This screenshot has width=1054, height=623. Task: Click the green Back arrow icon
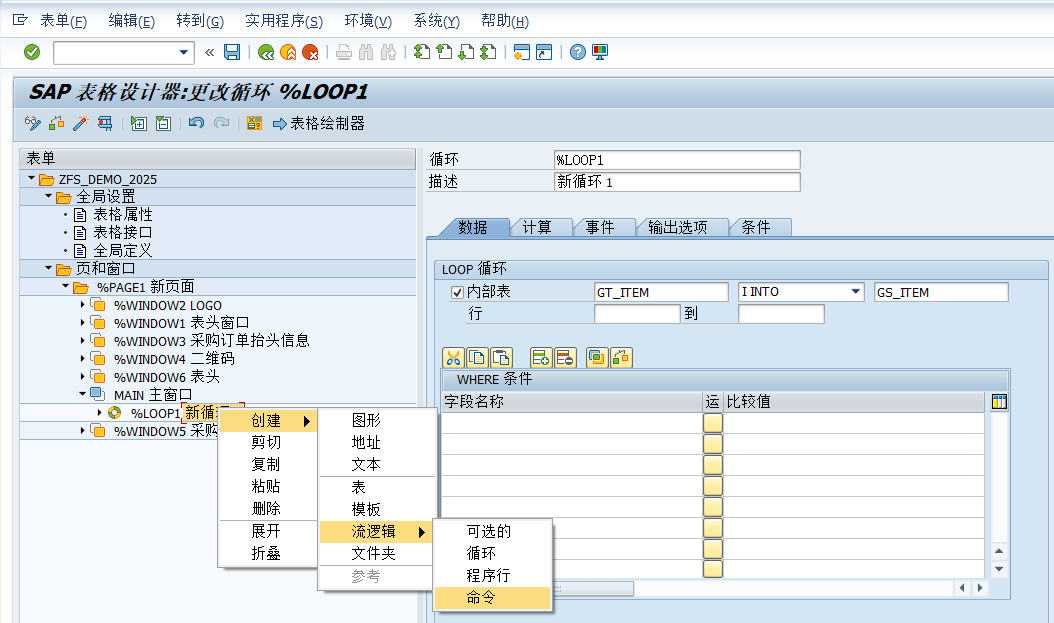tap(266, 52)
